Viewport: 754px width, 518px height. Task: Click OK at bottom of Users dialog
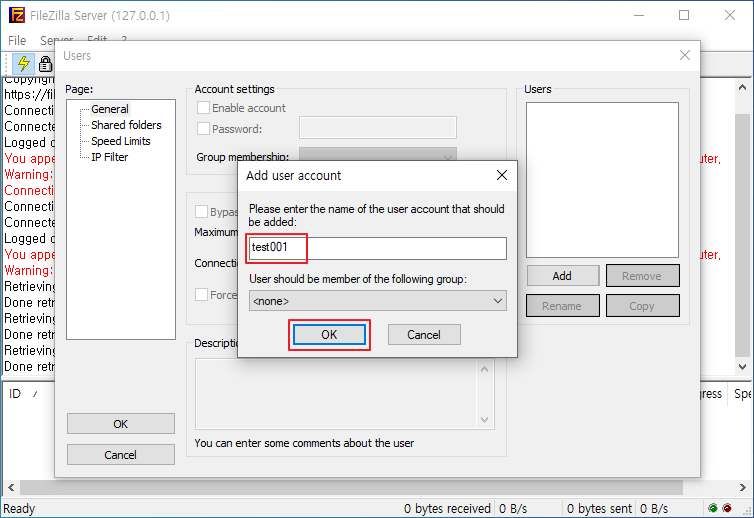[x=121, y=424]
